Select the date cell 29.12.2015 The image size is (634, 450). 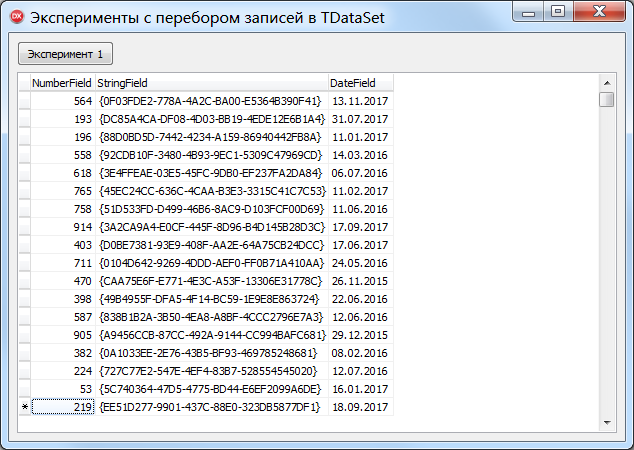(360, 335)
